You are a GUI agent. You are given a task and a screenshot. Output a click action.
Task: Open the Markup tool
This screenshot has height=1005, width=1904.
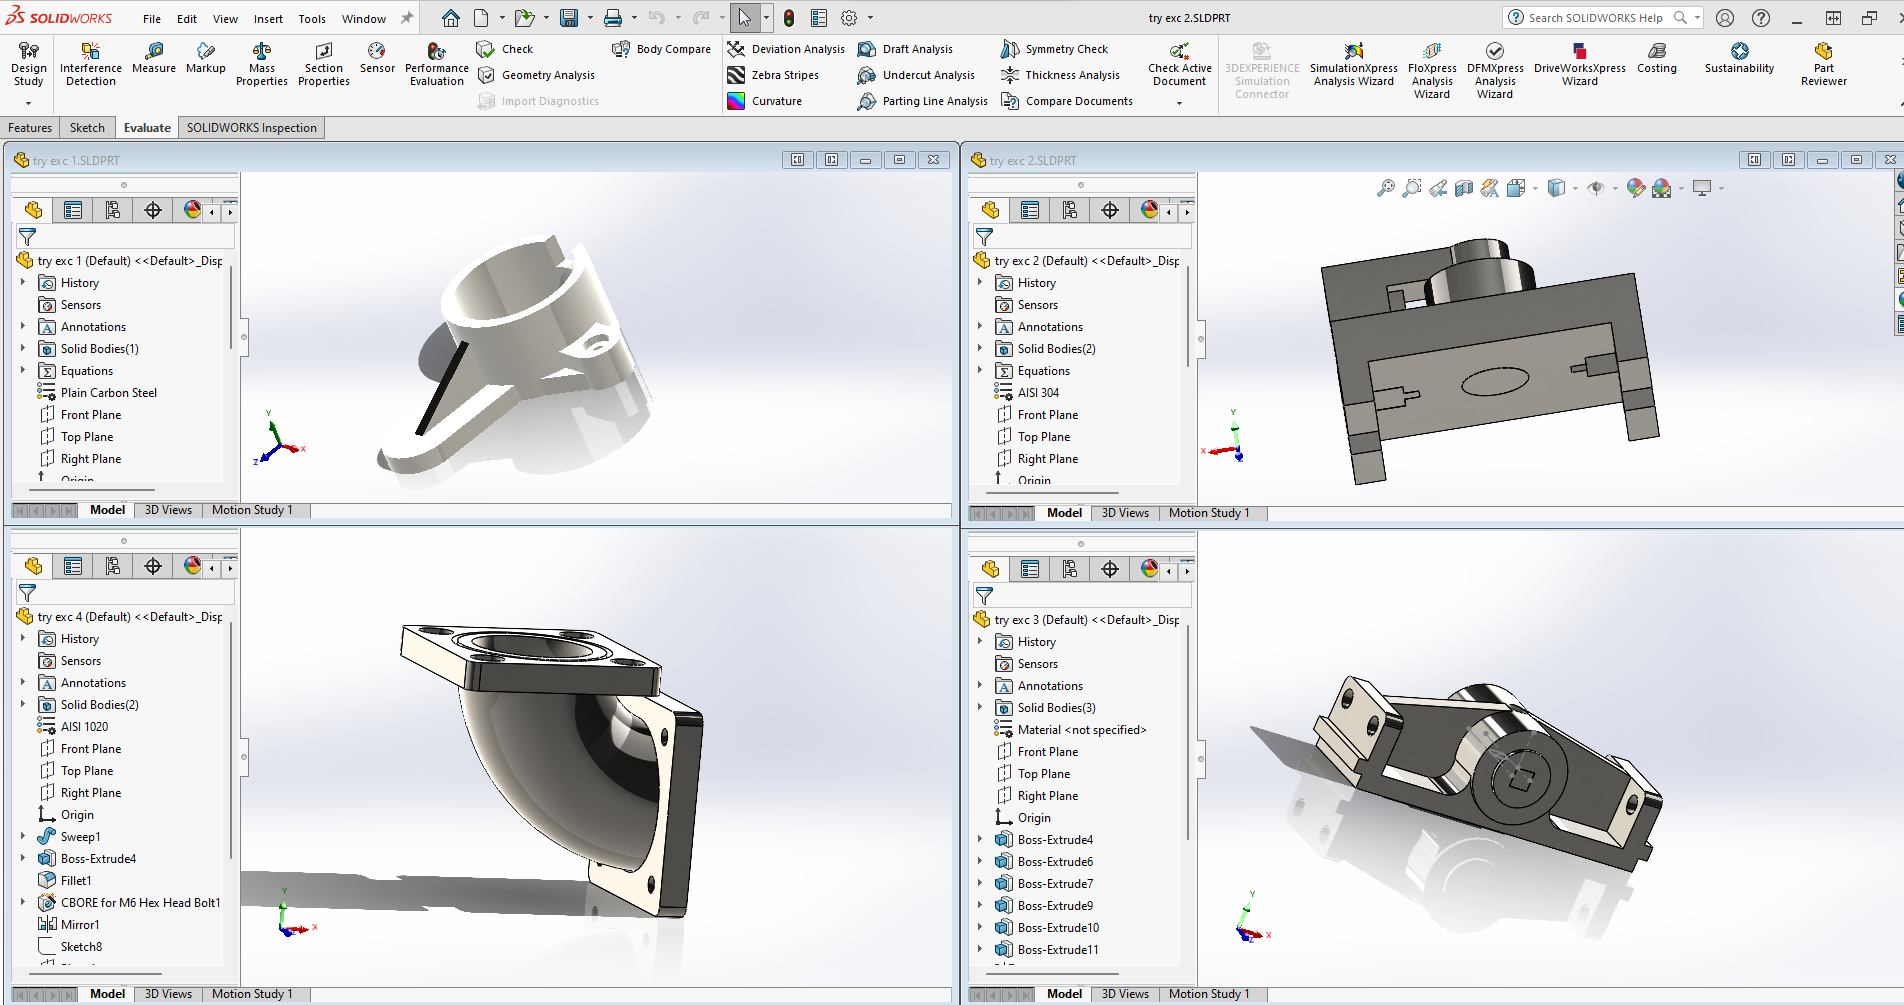(x=206, y=58)
